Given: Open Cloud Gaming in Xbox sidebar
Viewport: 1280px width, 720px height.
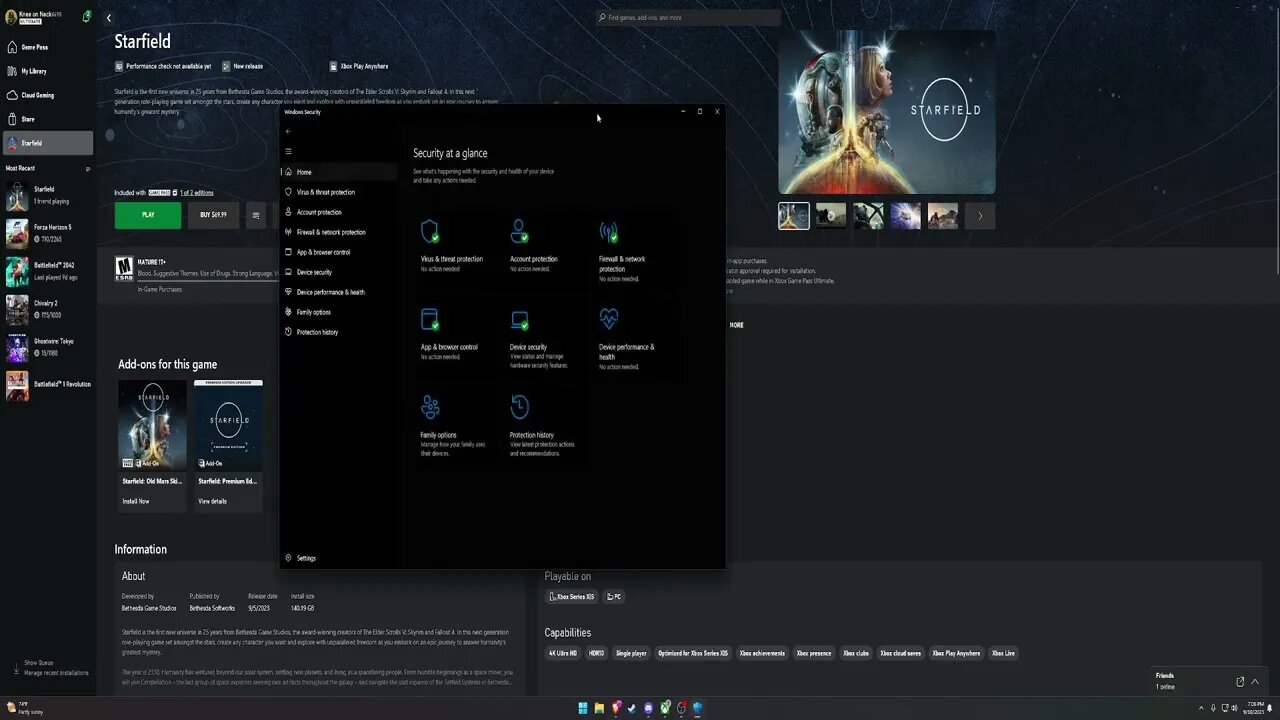Looking at the screenshot, I should pyautogui.click(x=48, y=95).
